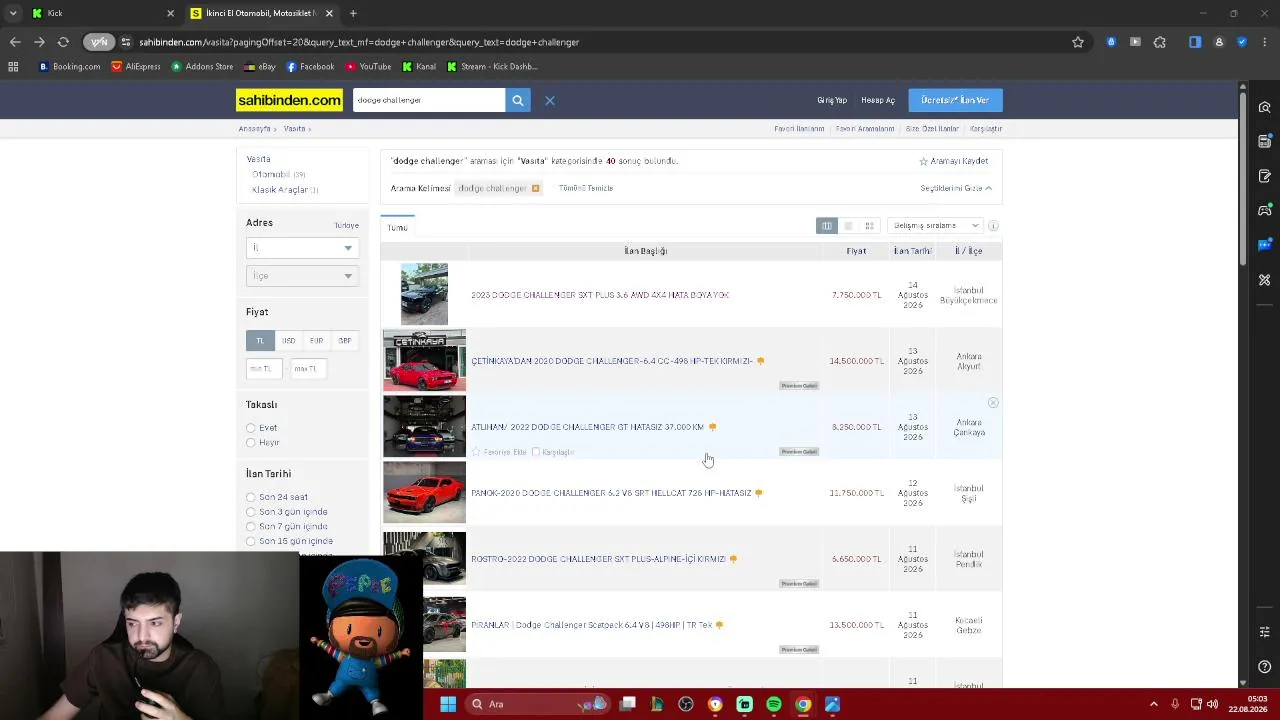Switch to the classic list view icon
Image resolution: width=1280 pixels, height=720 pixels.
click(x=827, y=226)
